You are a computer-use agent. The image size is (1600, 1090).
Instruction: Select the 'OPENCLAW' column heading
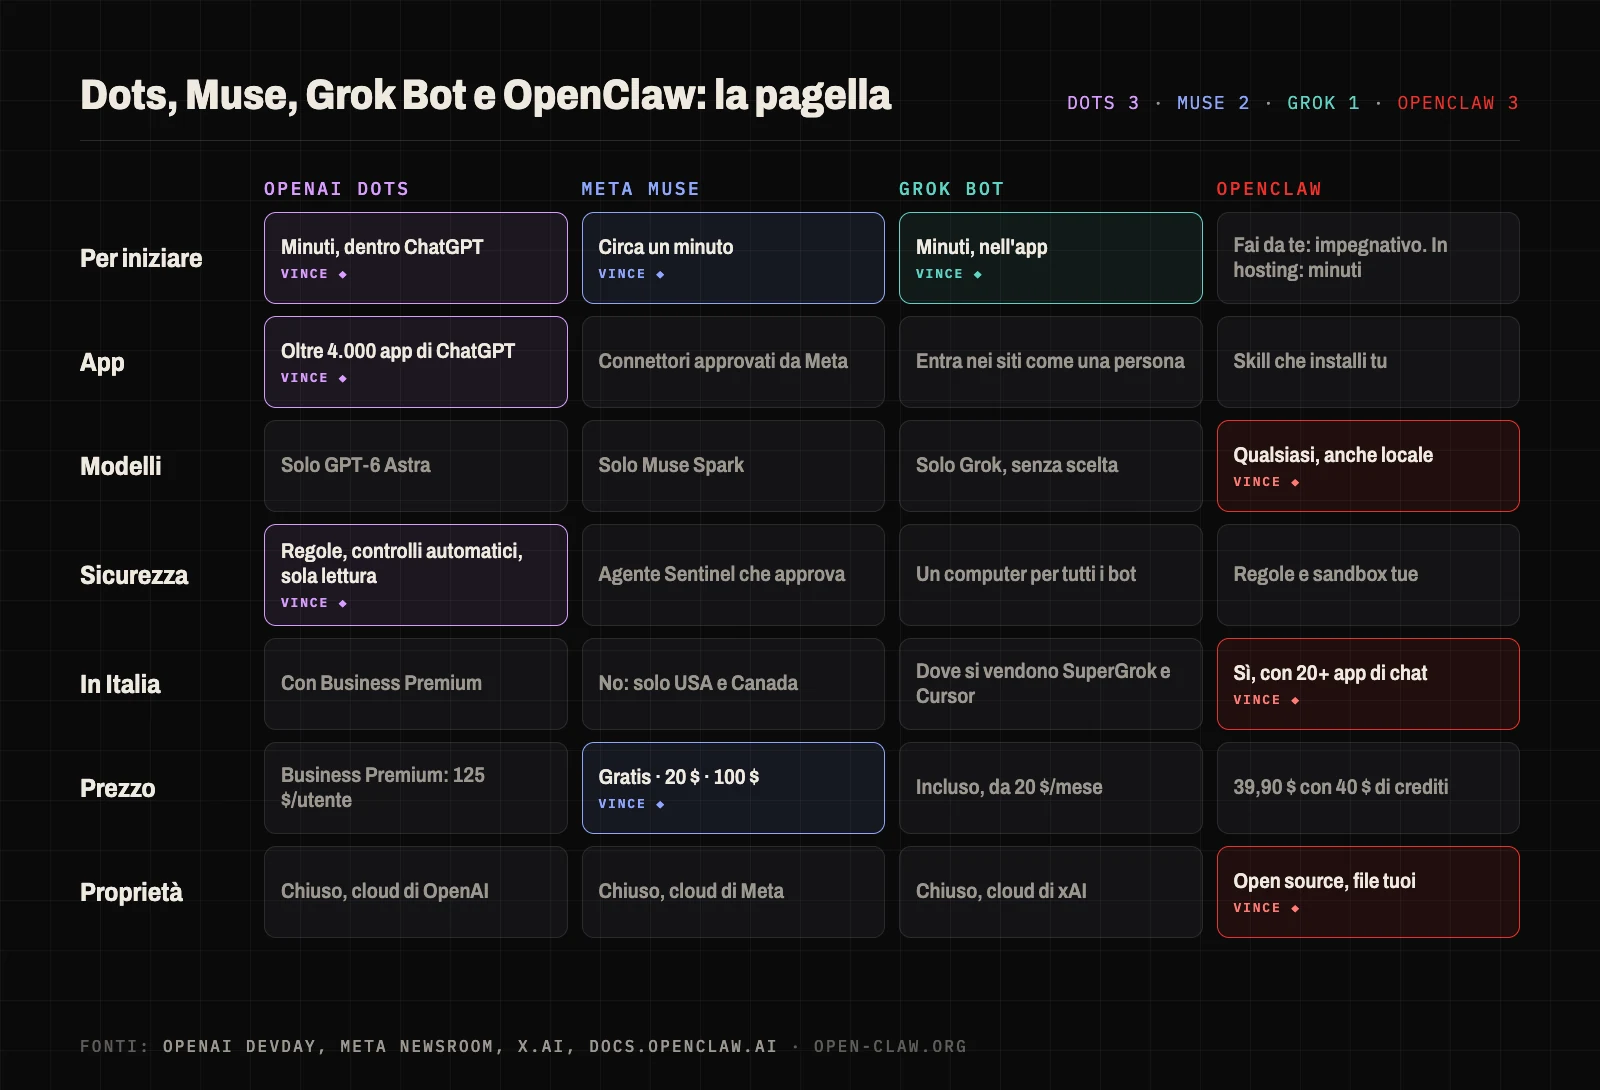tap(1269, 189)
